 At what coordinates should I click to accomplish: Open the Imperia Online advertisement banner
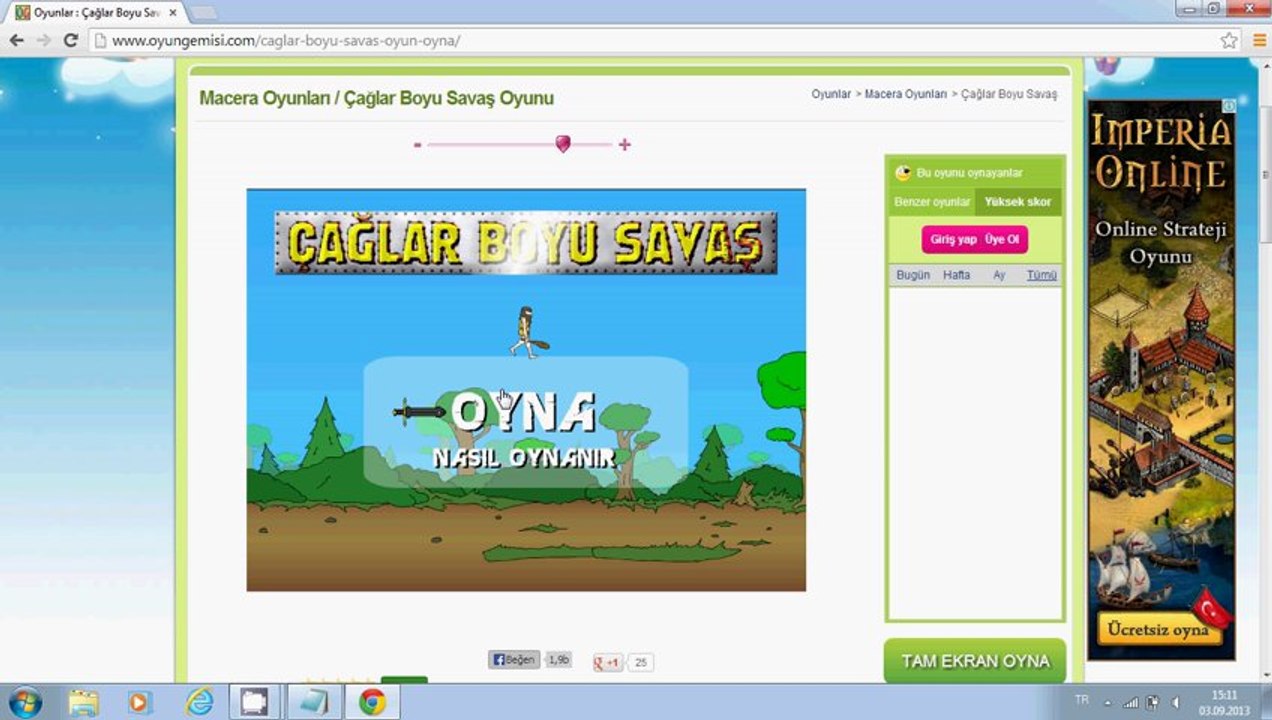tap(1161, 380)
